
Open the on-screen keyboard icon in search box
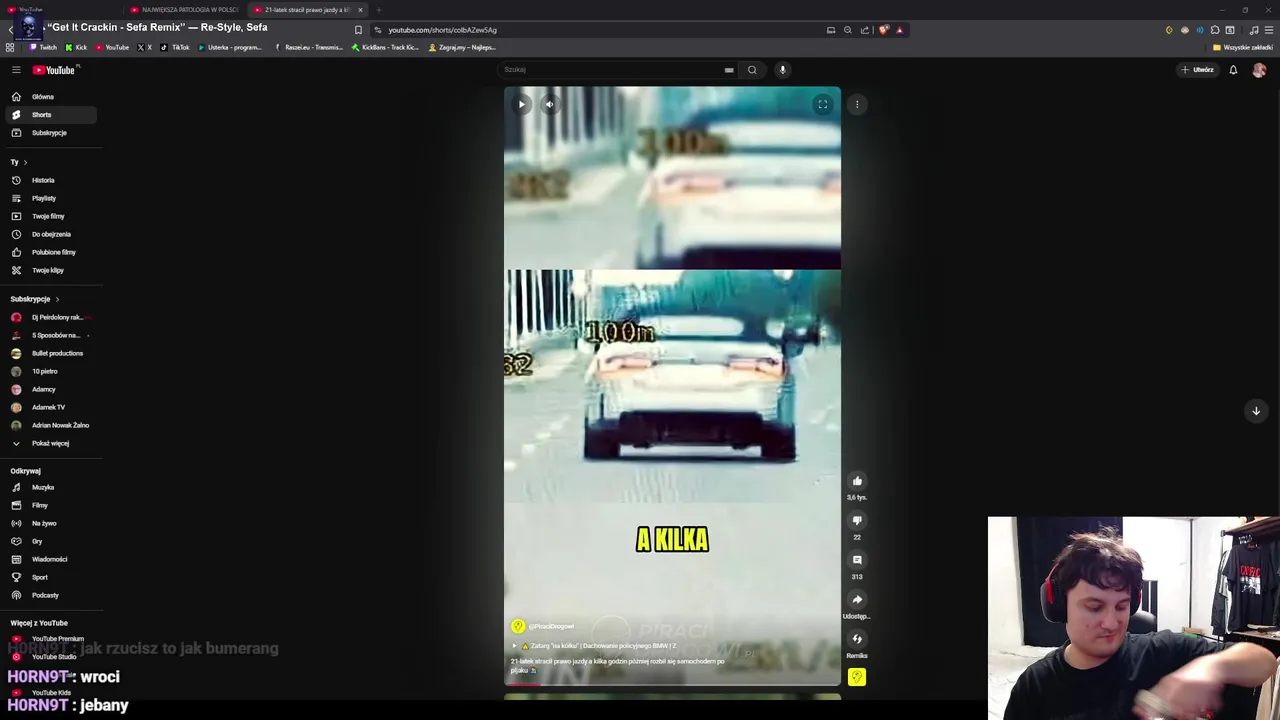click(x=729, y=70)
